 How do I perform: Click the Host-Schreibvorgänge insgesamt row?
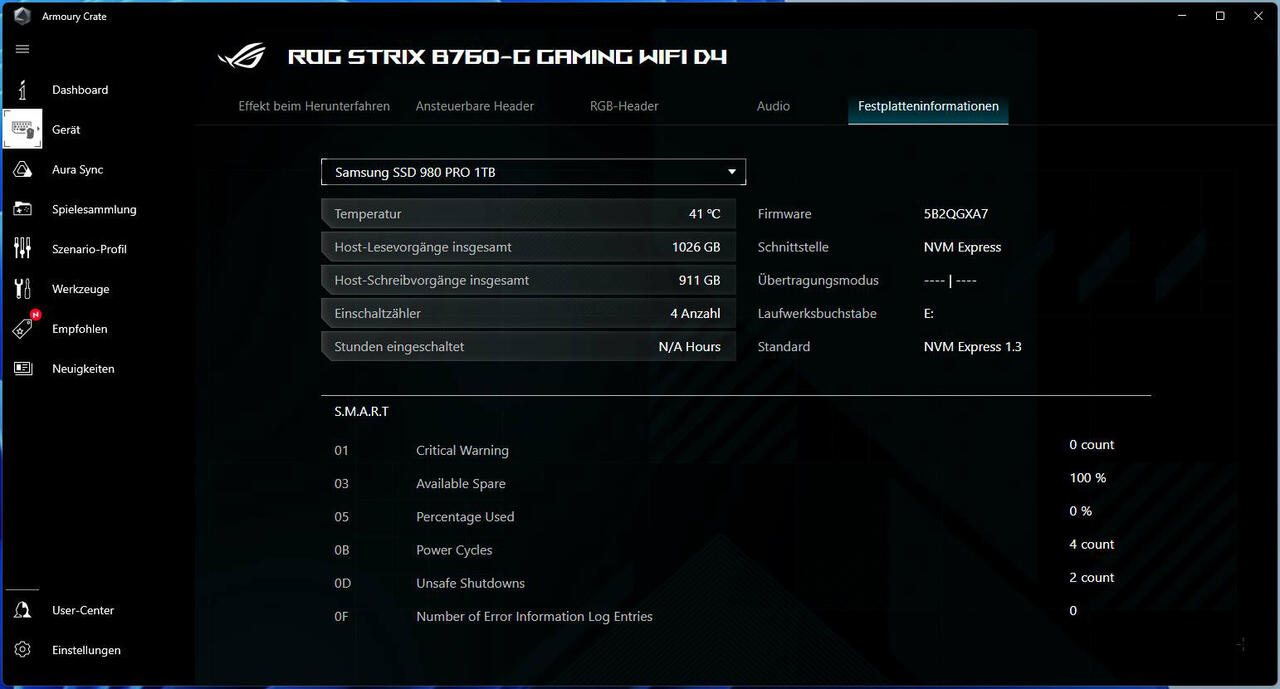tap(528, 280)
